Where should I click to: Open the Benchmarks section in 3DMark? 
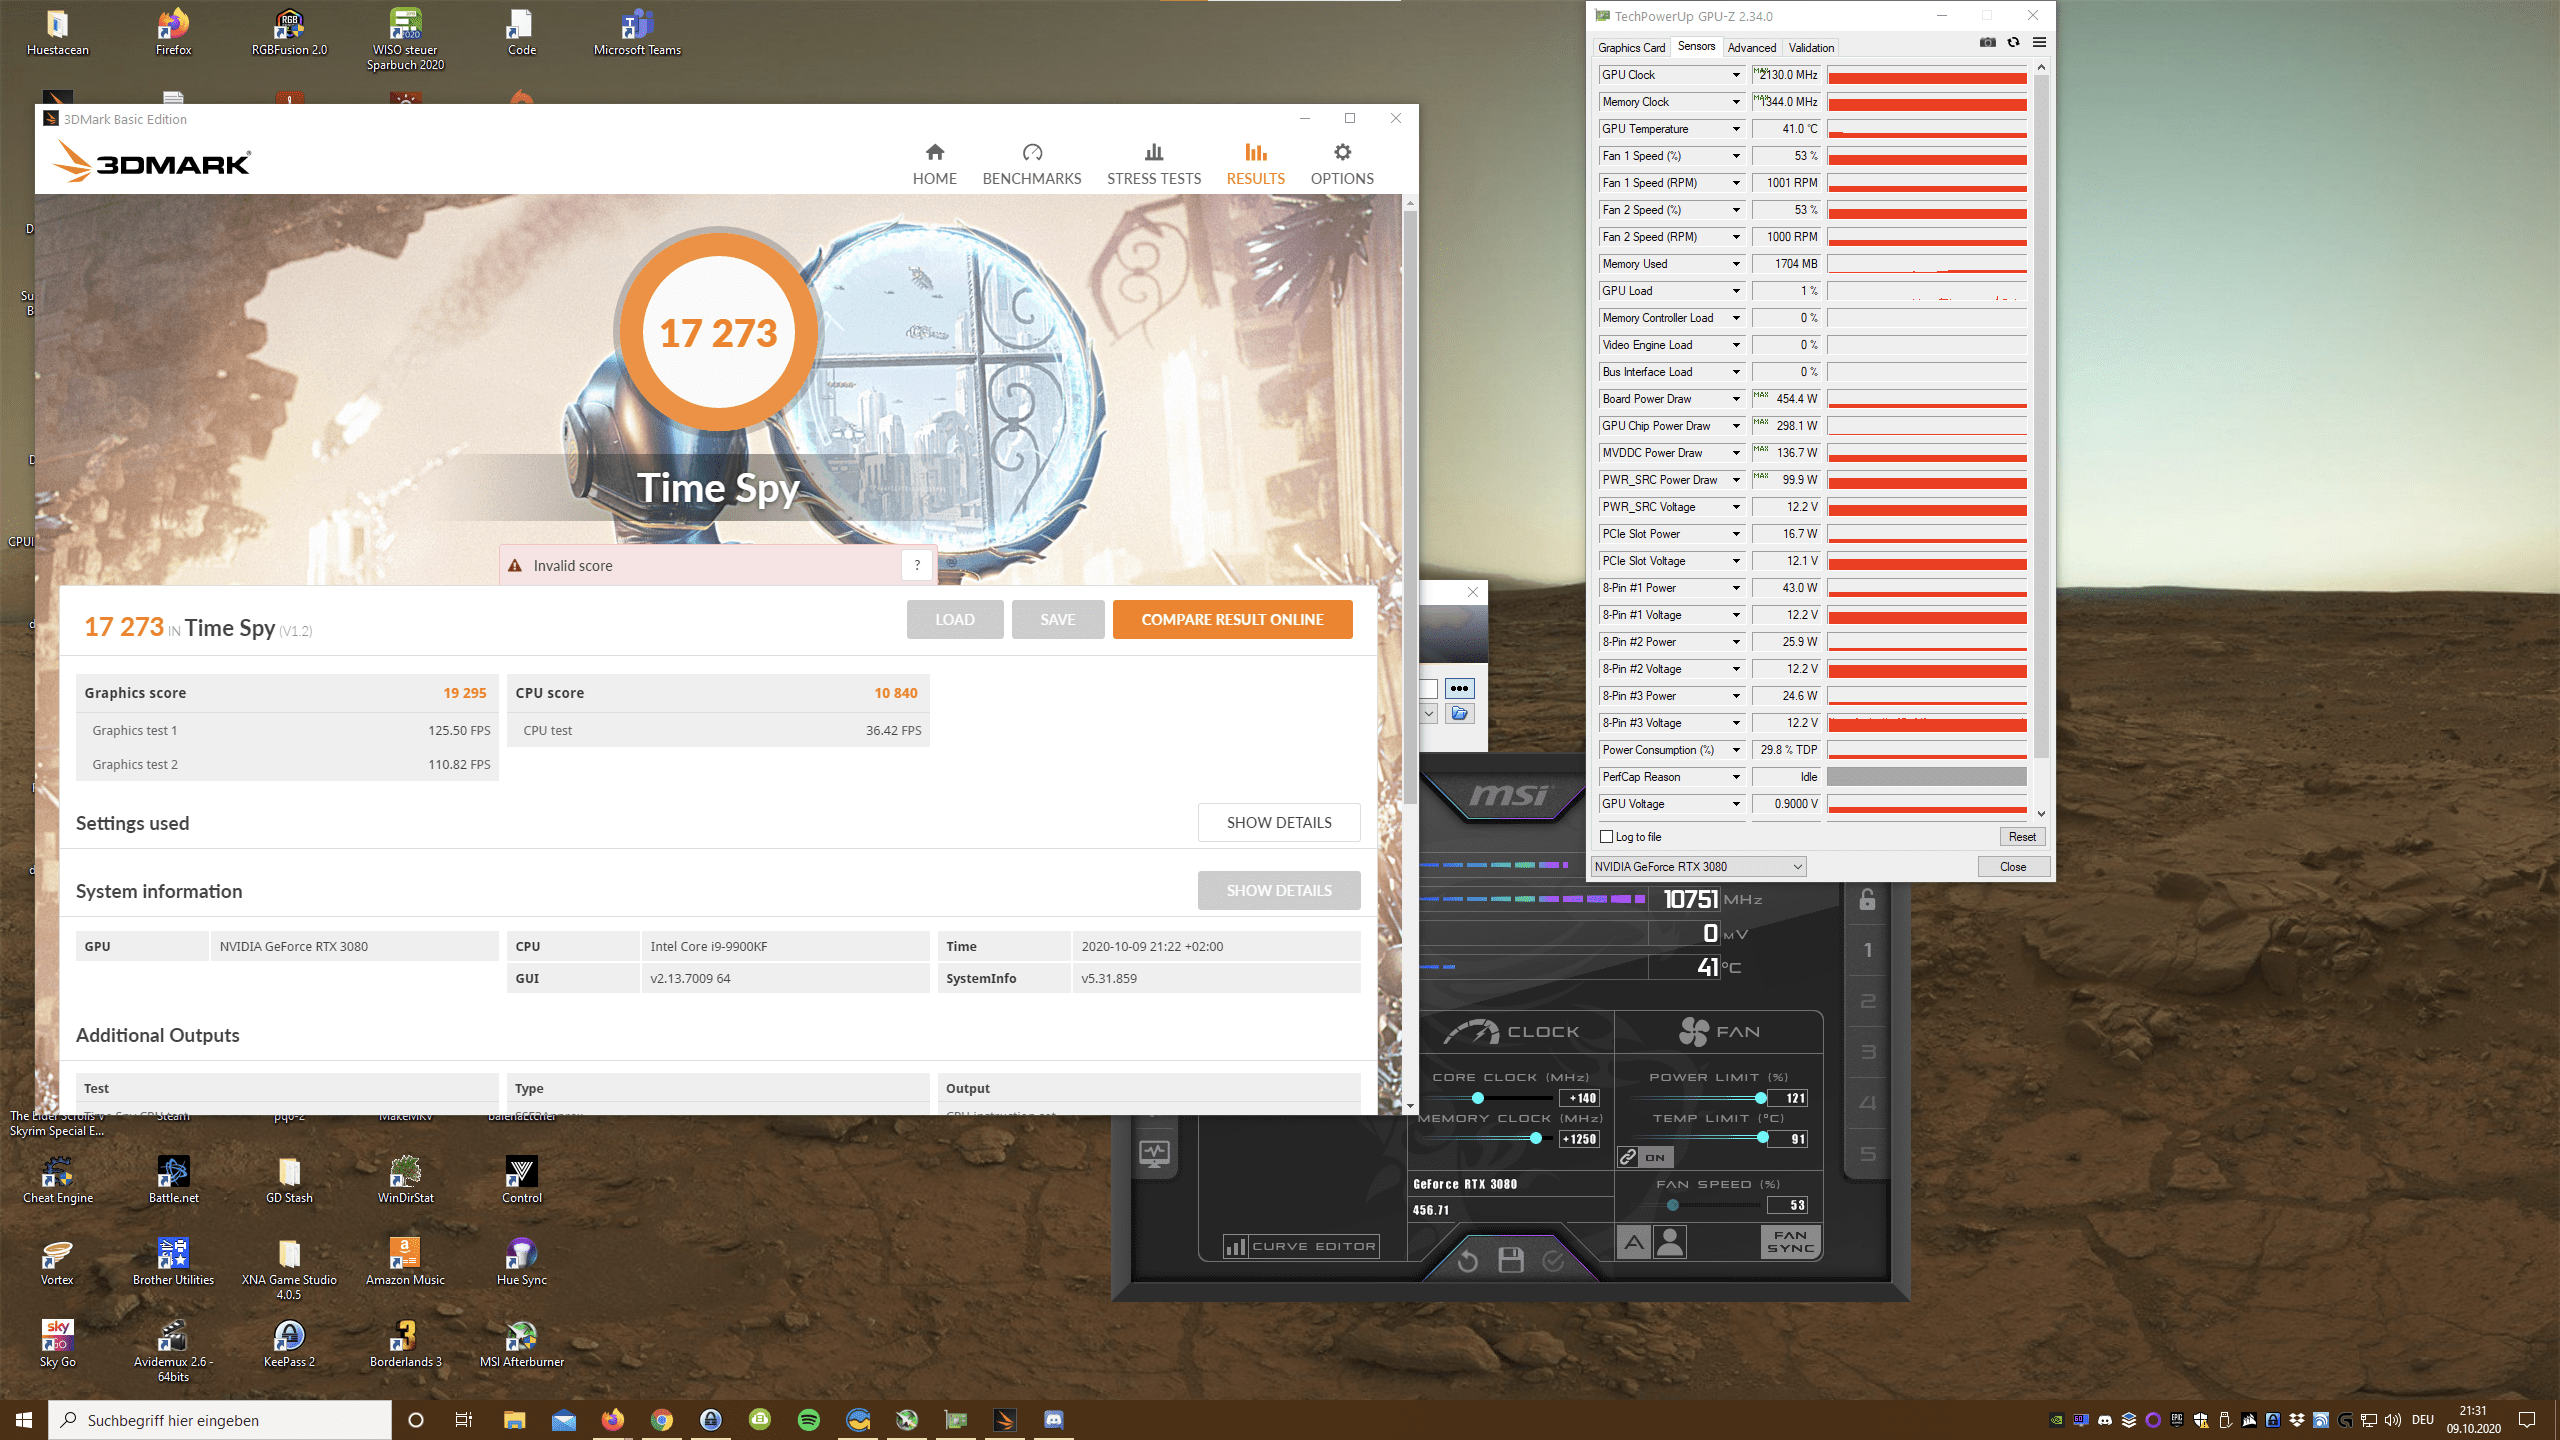tap(1031, 164)
